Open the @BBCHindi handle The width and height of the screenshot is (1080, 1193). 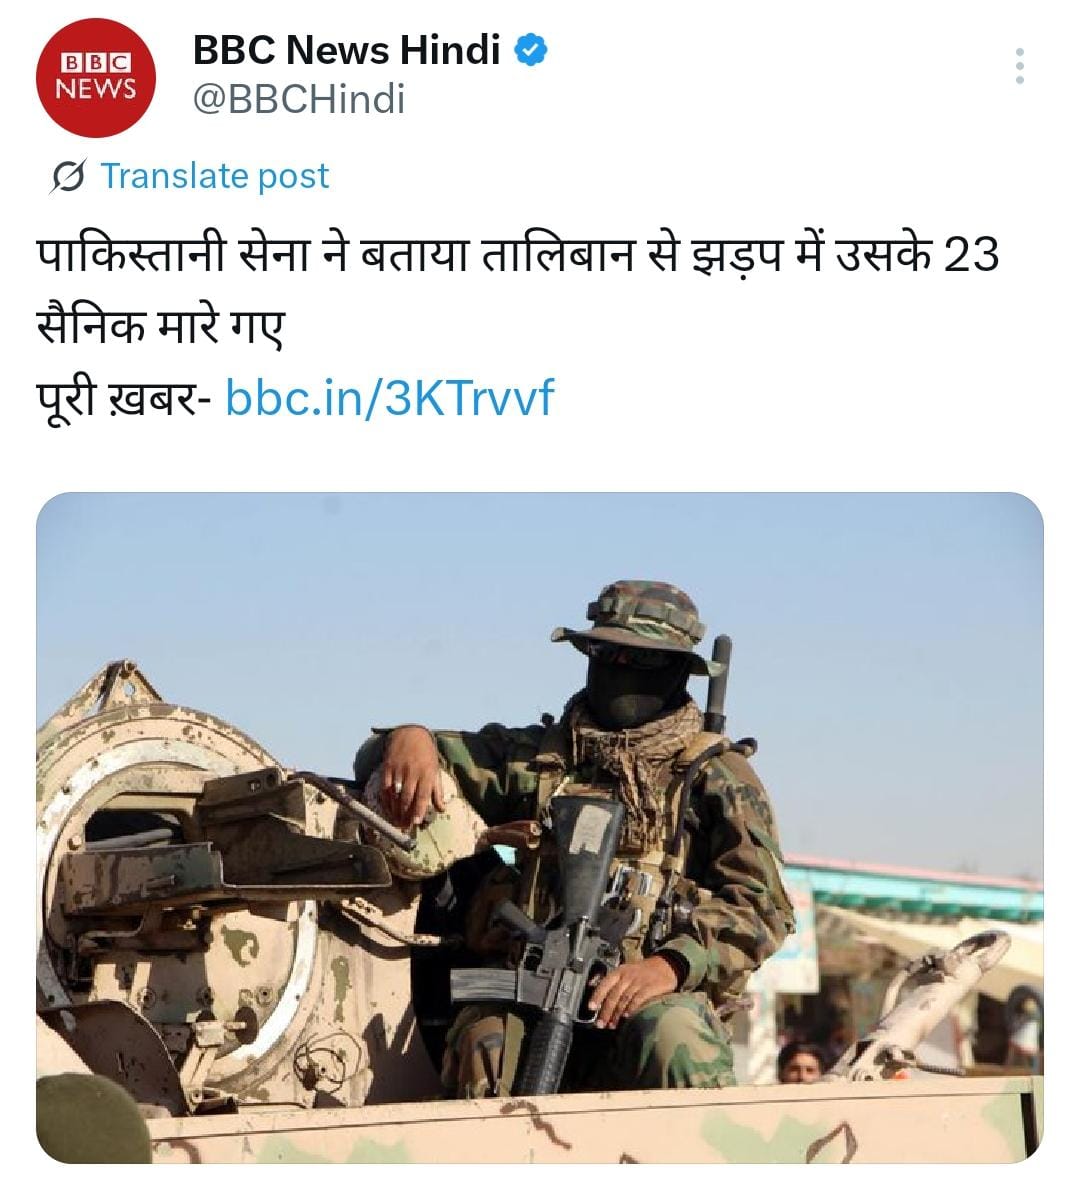click(298, 99)
